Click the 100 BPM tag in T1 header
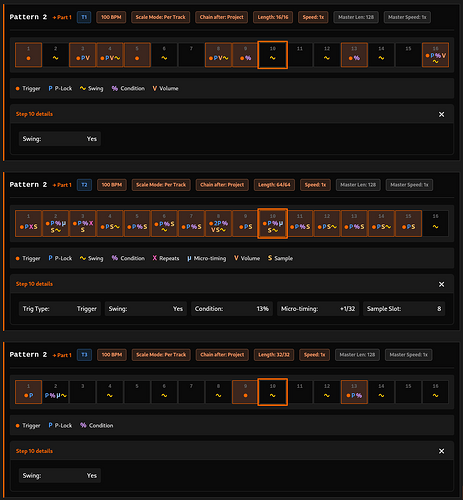The width and height of the screenshot is (463, 500). tap(111, 17)
